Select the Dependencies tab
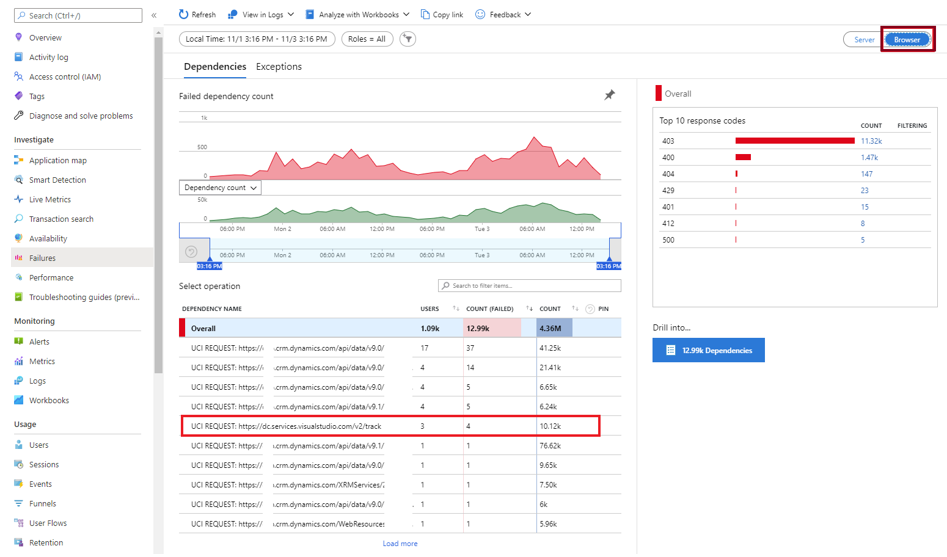The height and width of the screenshot is (557, 947). [215, 67]
